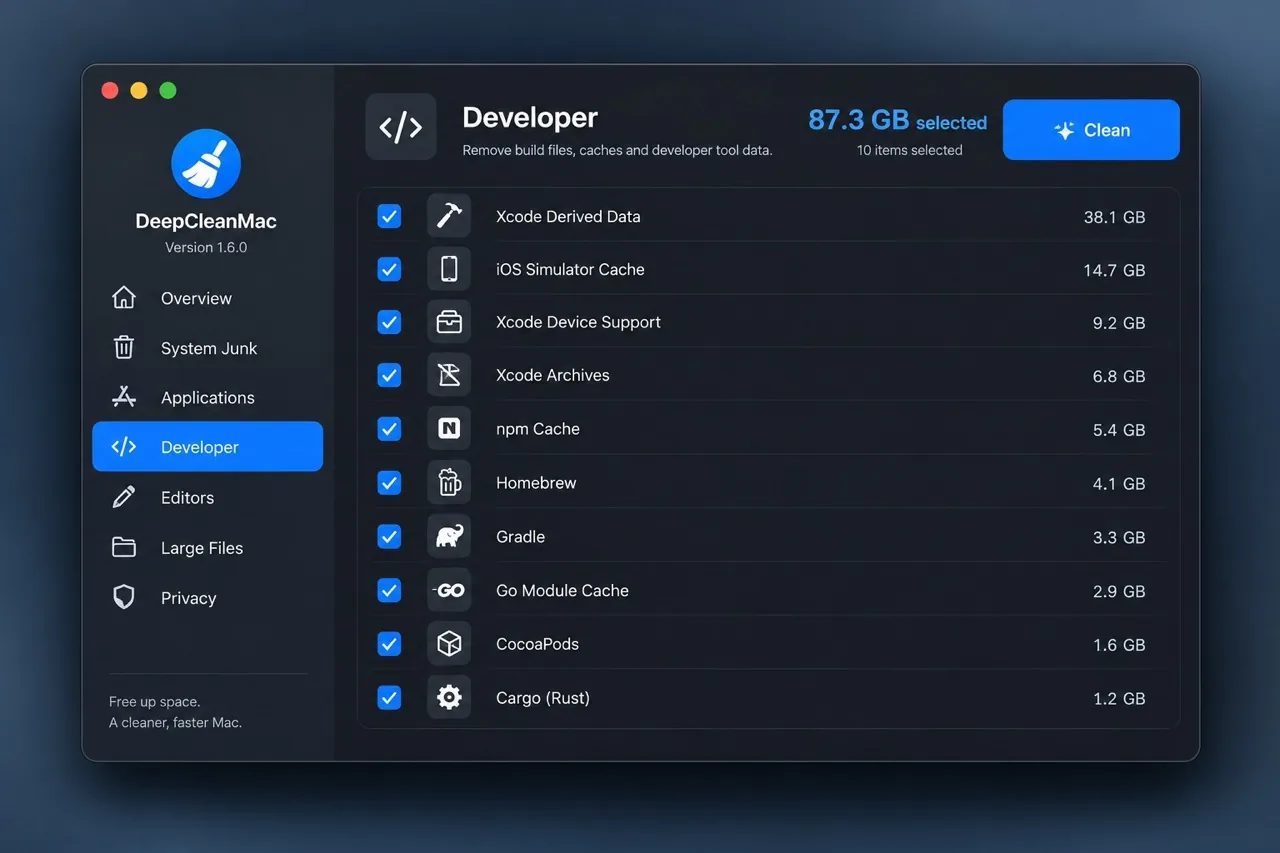Click the iOS Simulator Cache label

click(570, 269)
